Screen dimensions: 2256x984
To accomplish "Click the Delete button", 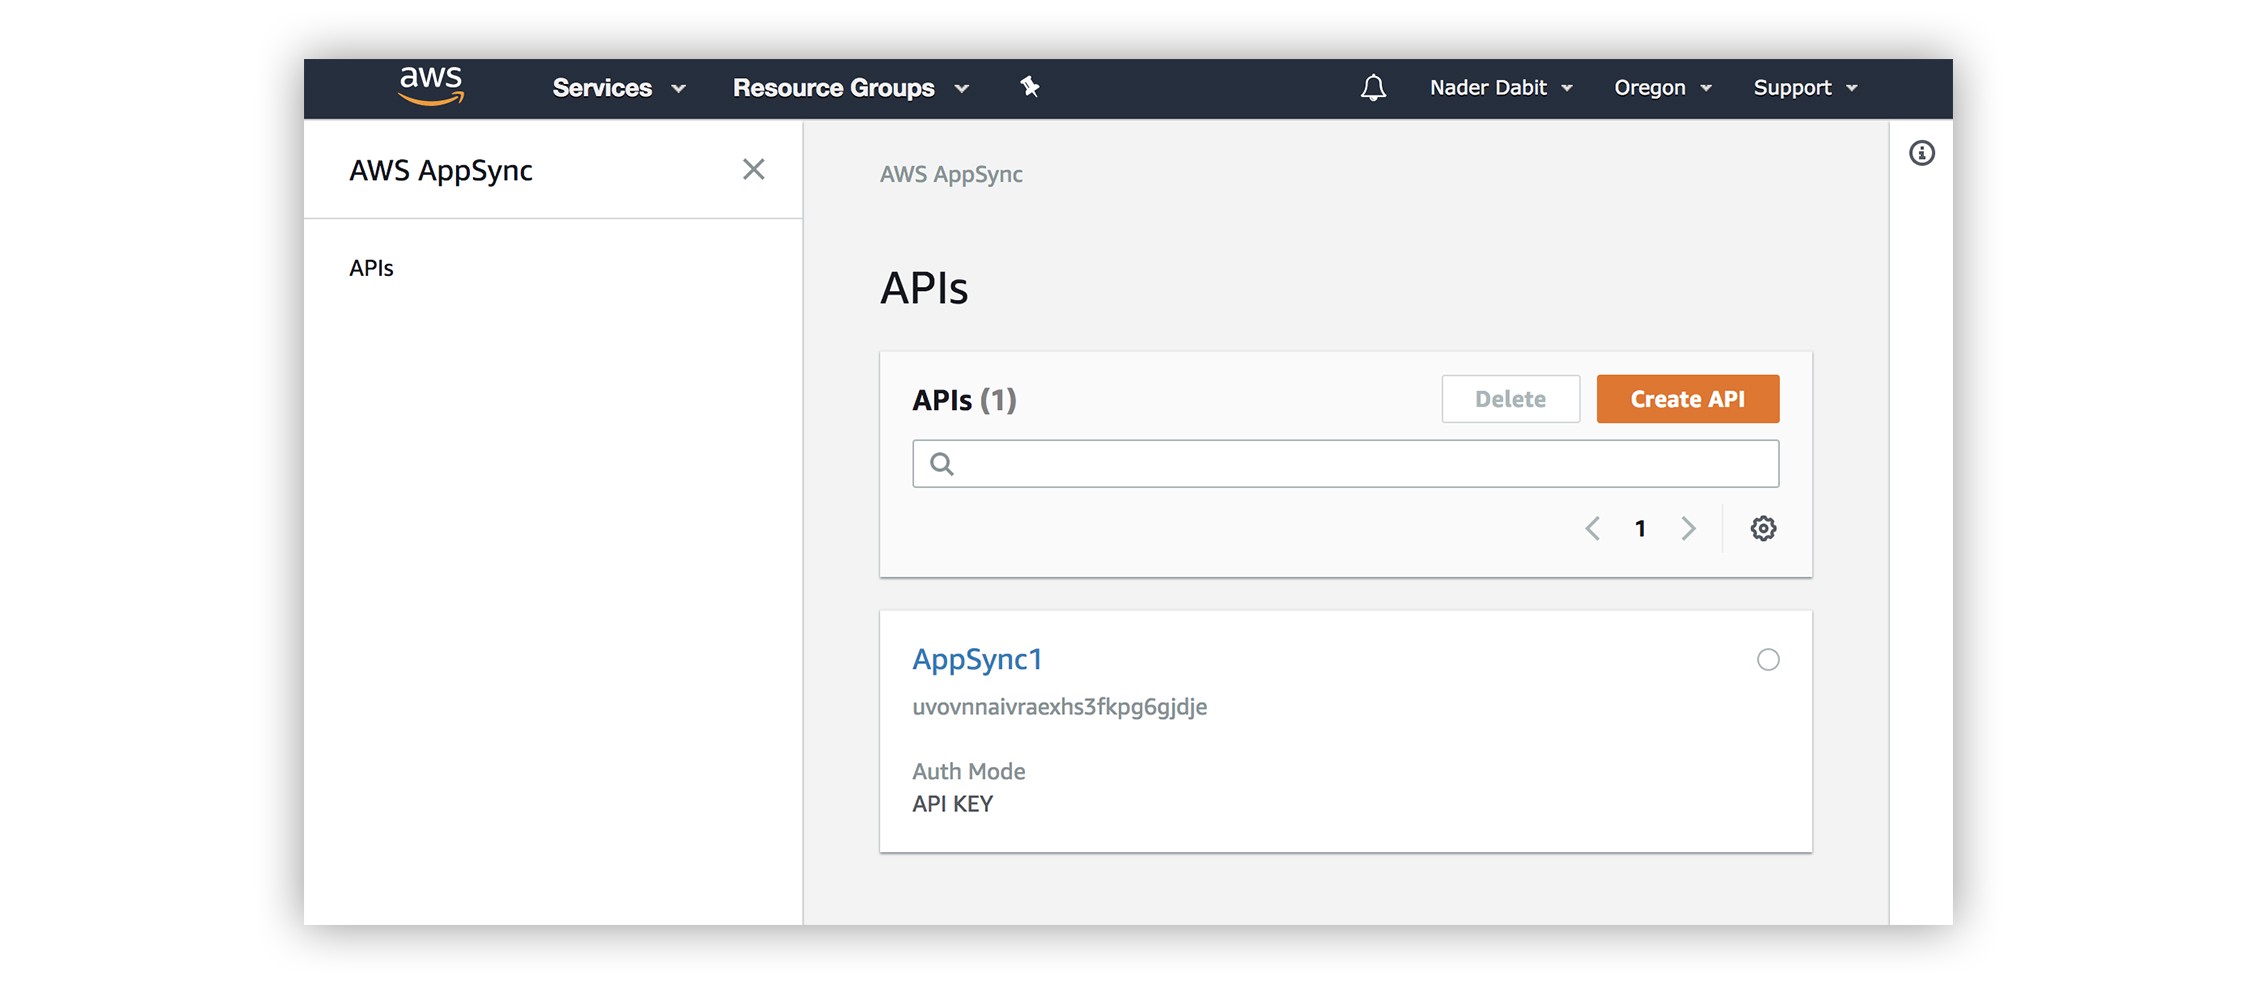I will [1510, 399].
